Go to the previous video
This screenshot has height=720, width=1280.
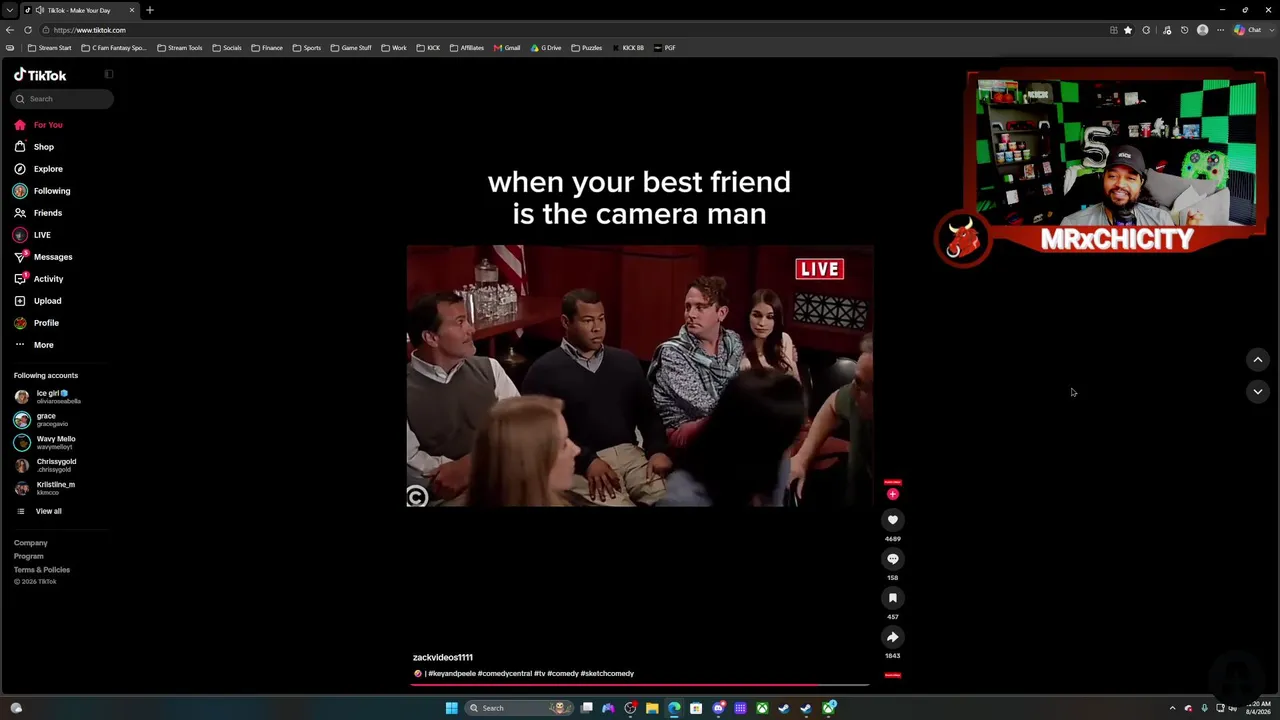(x=1258, y=360)
